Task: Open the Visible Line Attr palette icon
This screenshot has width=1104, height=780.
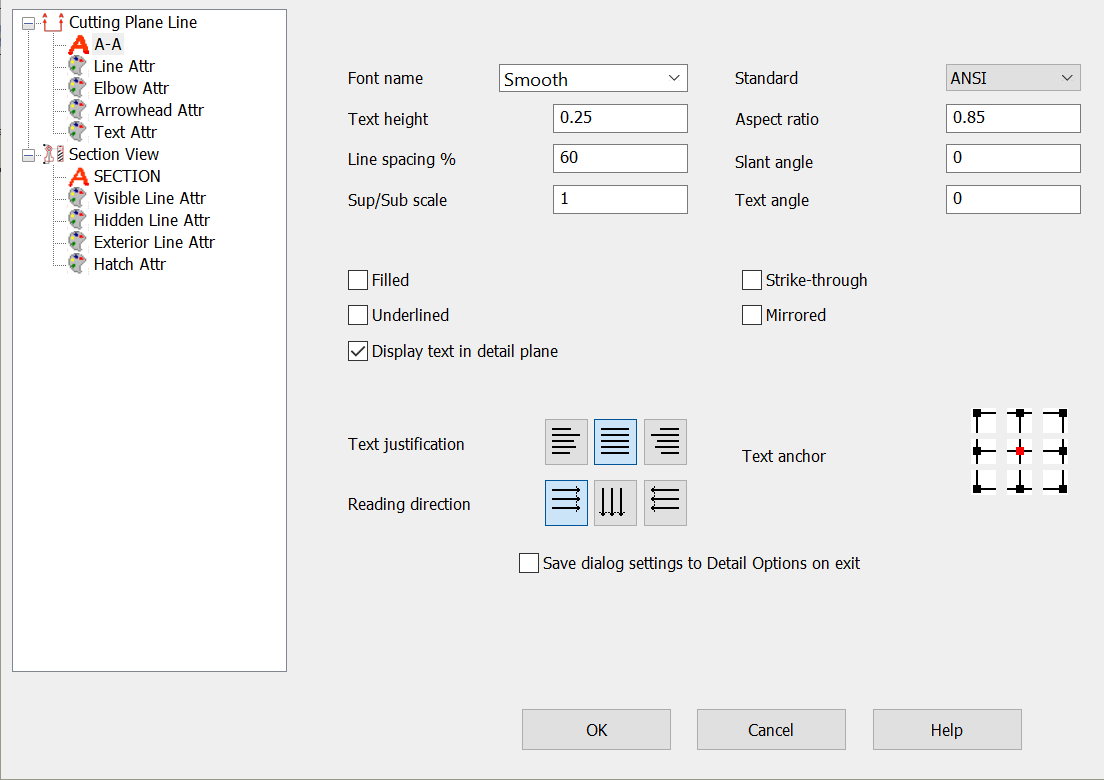Action: (x=80, y=198)
